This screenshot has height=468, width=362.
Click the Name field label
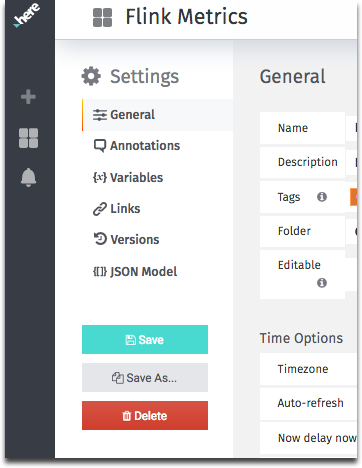pyautogui.click(x=293, y=128)
